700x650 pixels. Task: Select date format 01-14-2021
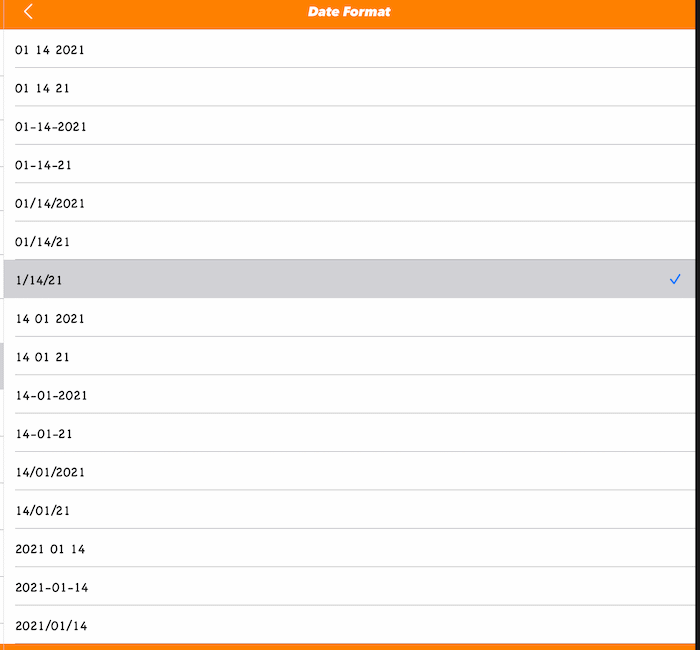coord(349,126)
